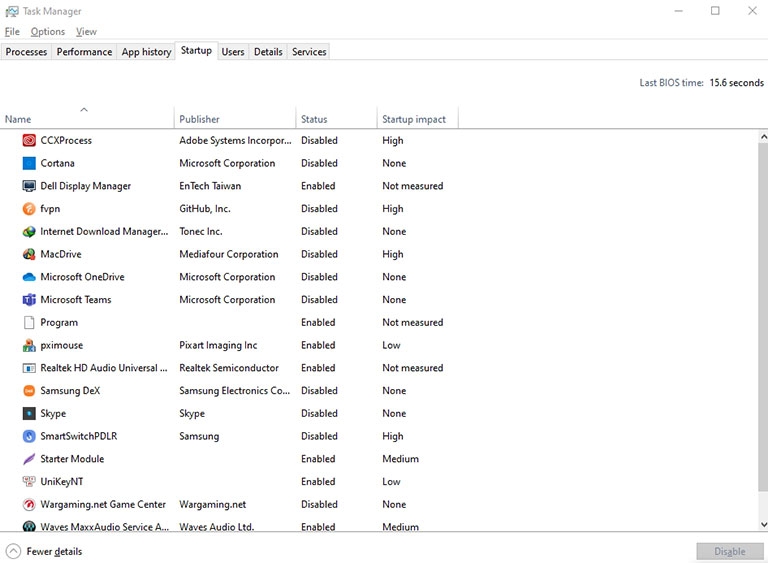The image size is (768, 563).
Task: Click publisher Realtek Semiconductor
Action: click(x=229, y=368)
